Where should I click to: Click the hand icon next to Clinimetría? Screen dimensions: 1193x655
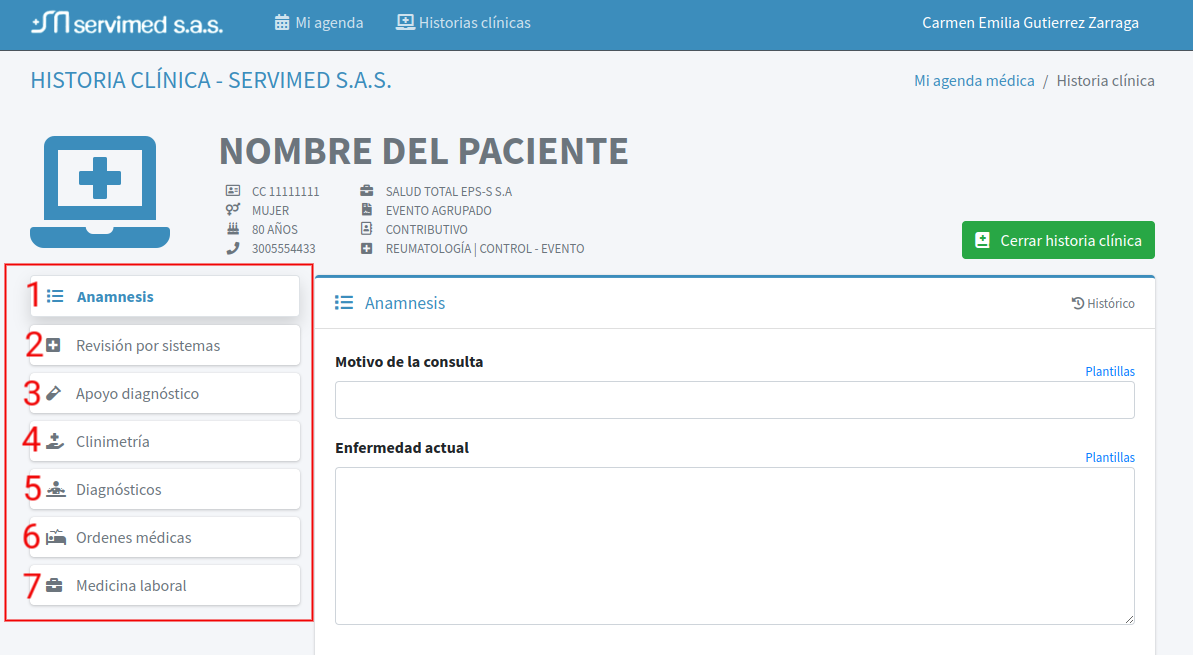coord(55,441)
